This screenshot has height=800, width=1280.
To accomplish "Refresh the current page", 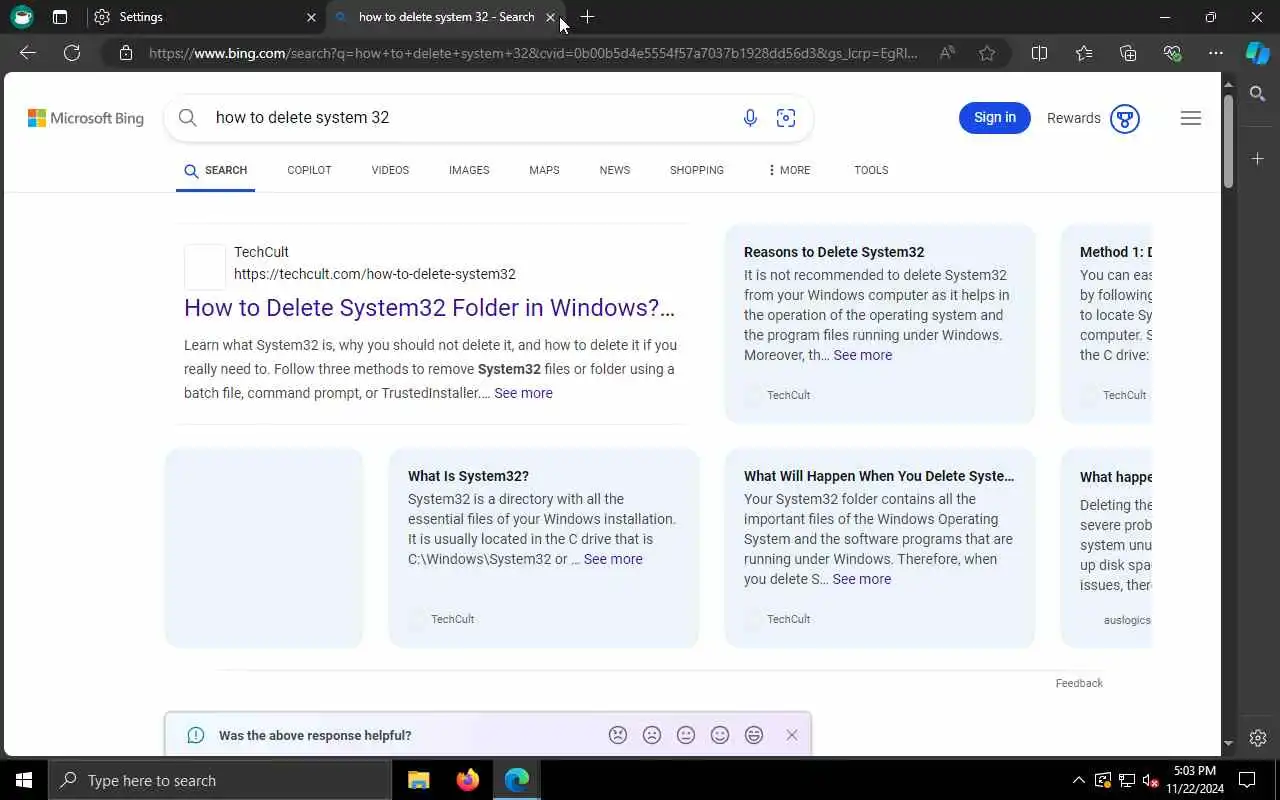I will coord(72,53).
